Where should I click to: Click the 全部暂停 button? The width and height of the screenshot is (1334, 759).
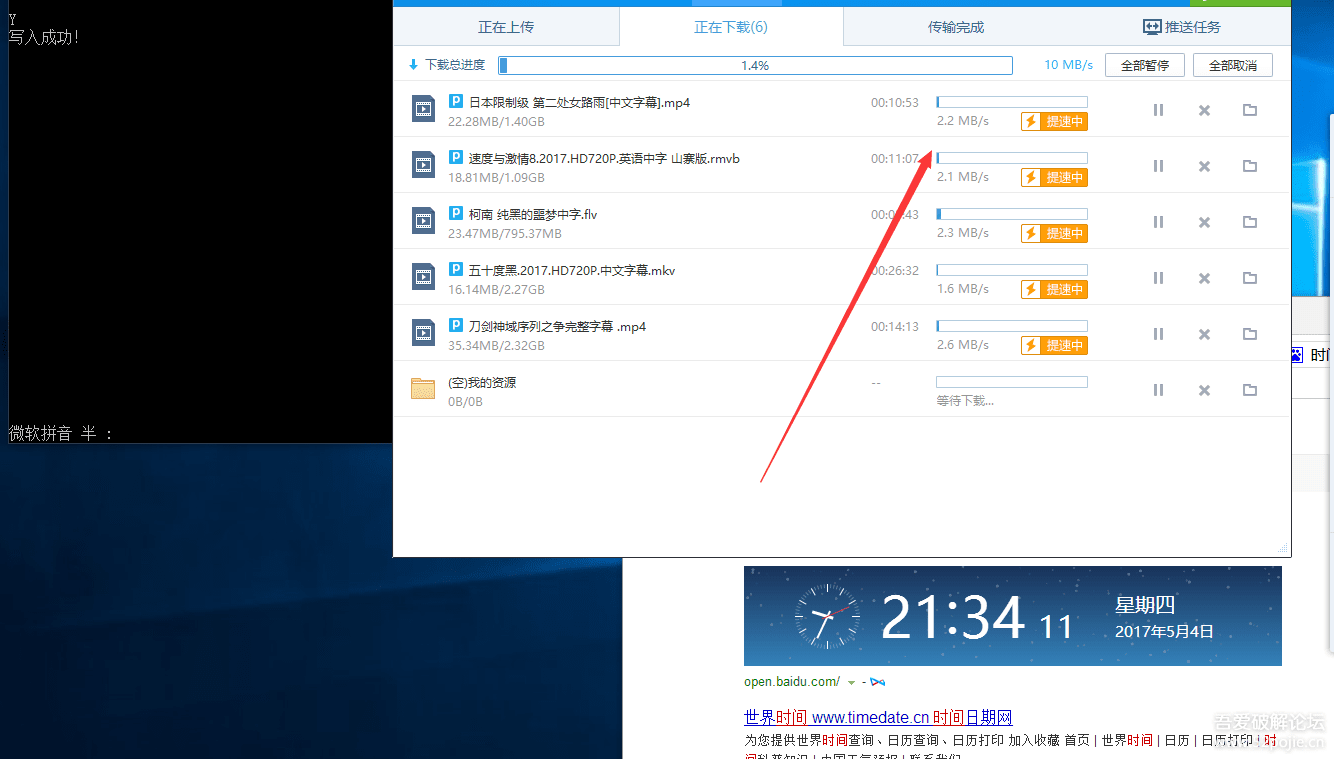coord(1145,65)
